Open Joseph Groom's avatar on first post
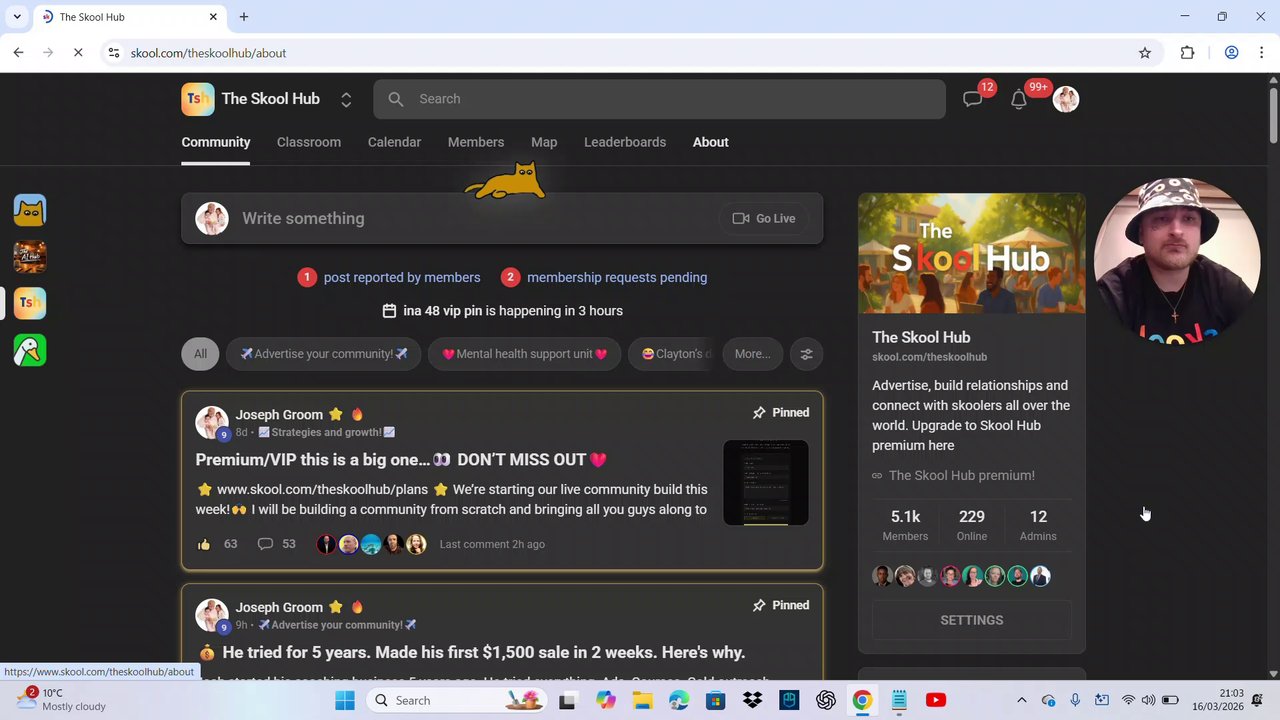Image resolution: width=1280 pixels, height=720 pixels. [x=212, y=422]
